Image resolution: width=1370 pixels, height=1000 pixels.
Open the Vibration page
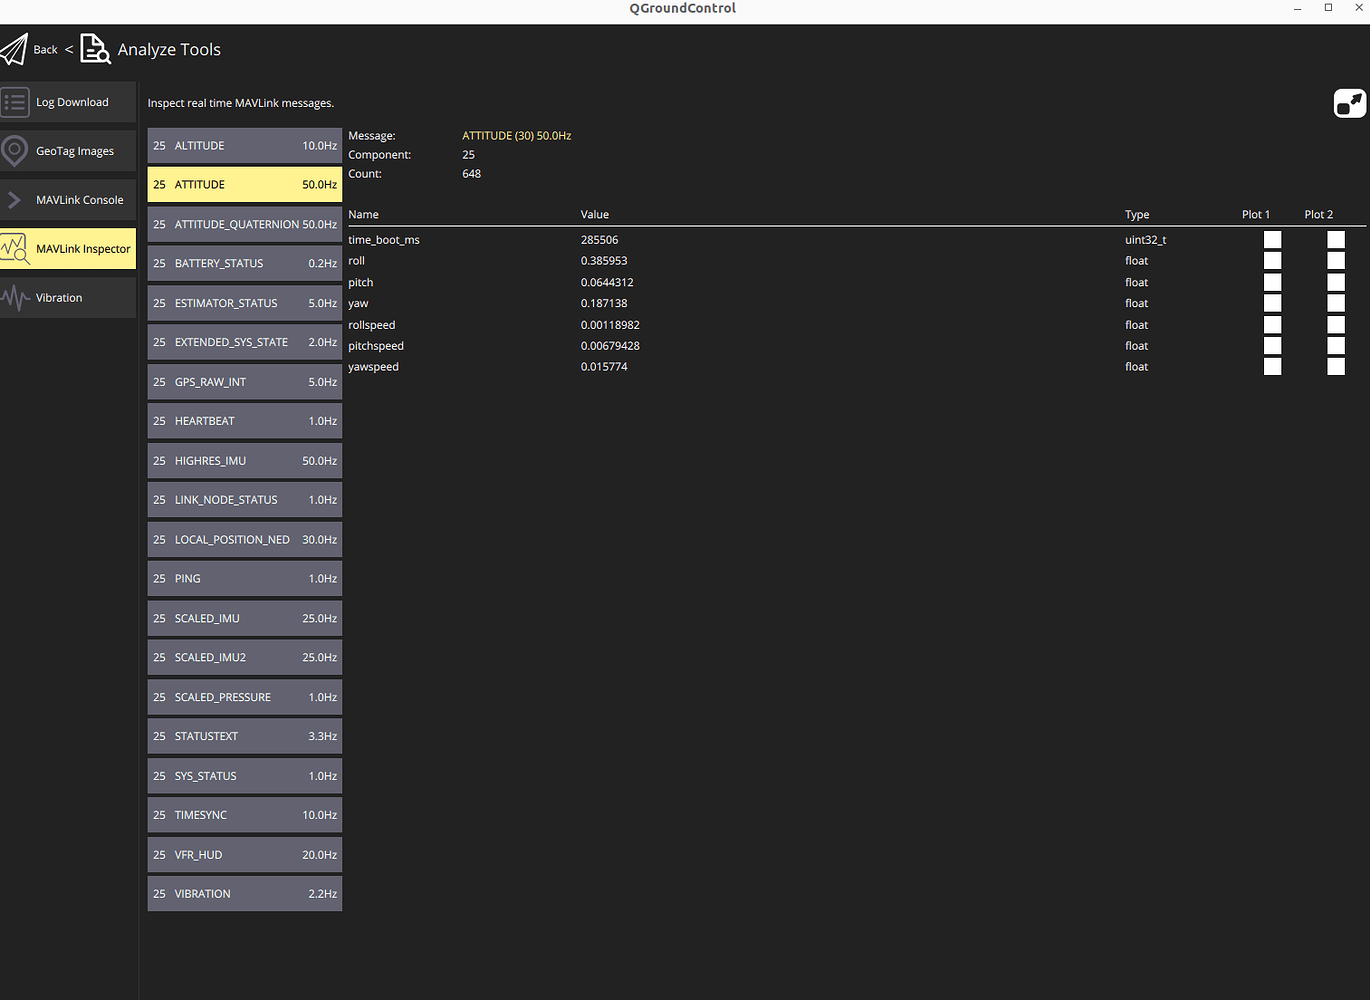point(68,298)
